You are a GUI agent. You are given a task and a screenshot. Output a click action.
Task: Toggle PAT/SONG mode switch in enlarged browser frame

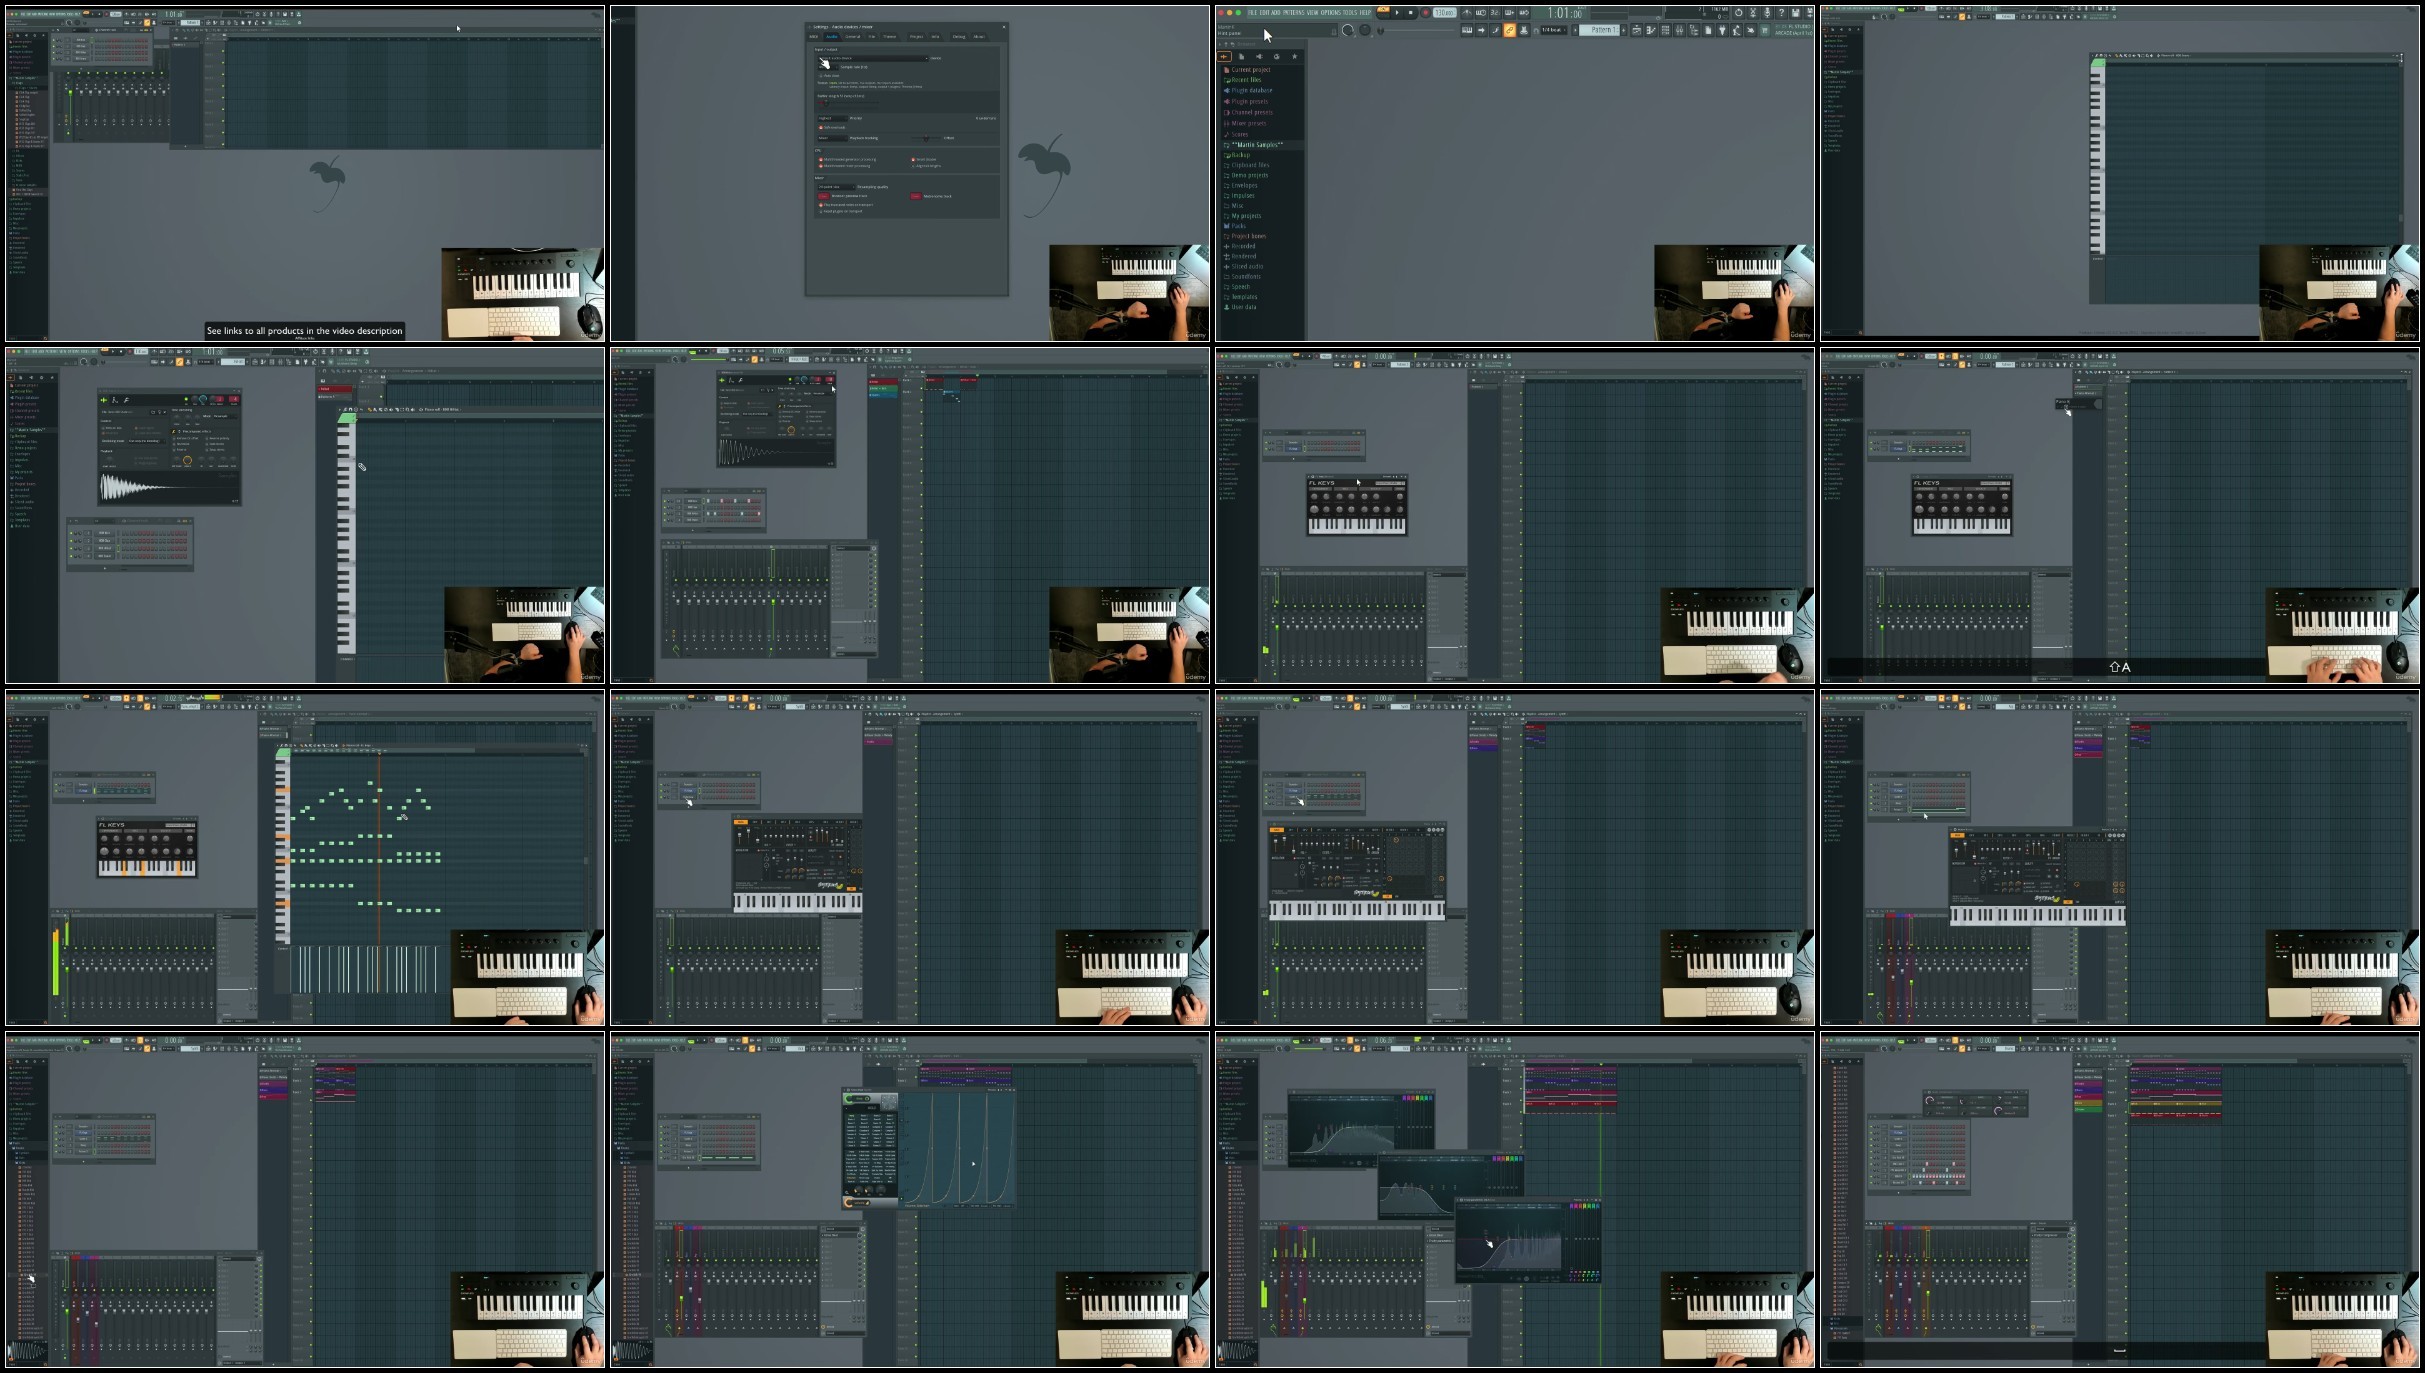(1383, 12)
